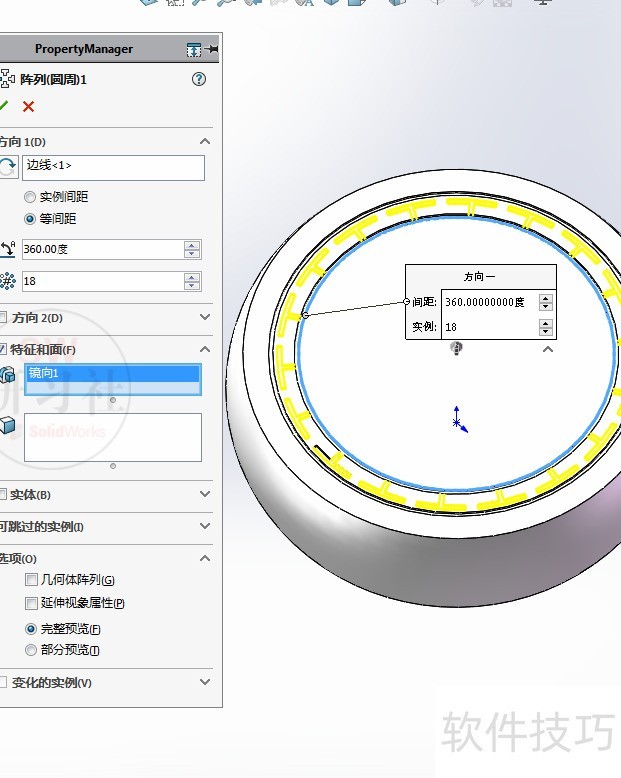Select 完整预览(F) radio button
The height and width of the screenshot is (778, 621).
point(31,629)
